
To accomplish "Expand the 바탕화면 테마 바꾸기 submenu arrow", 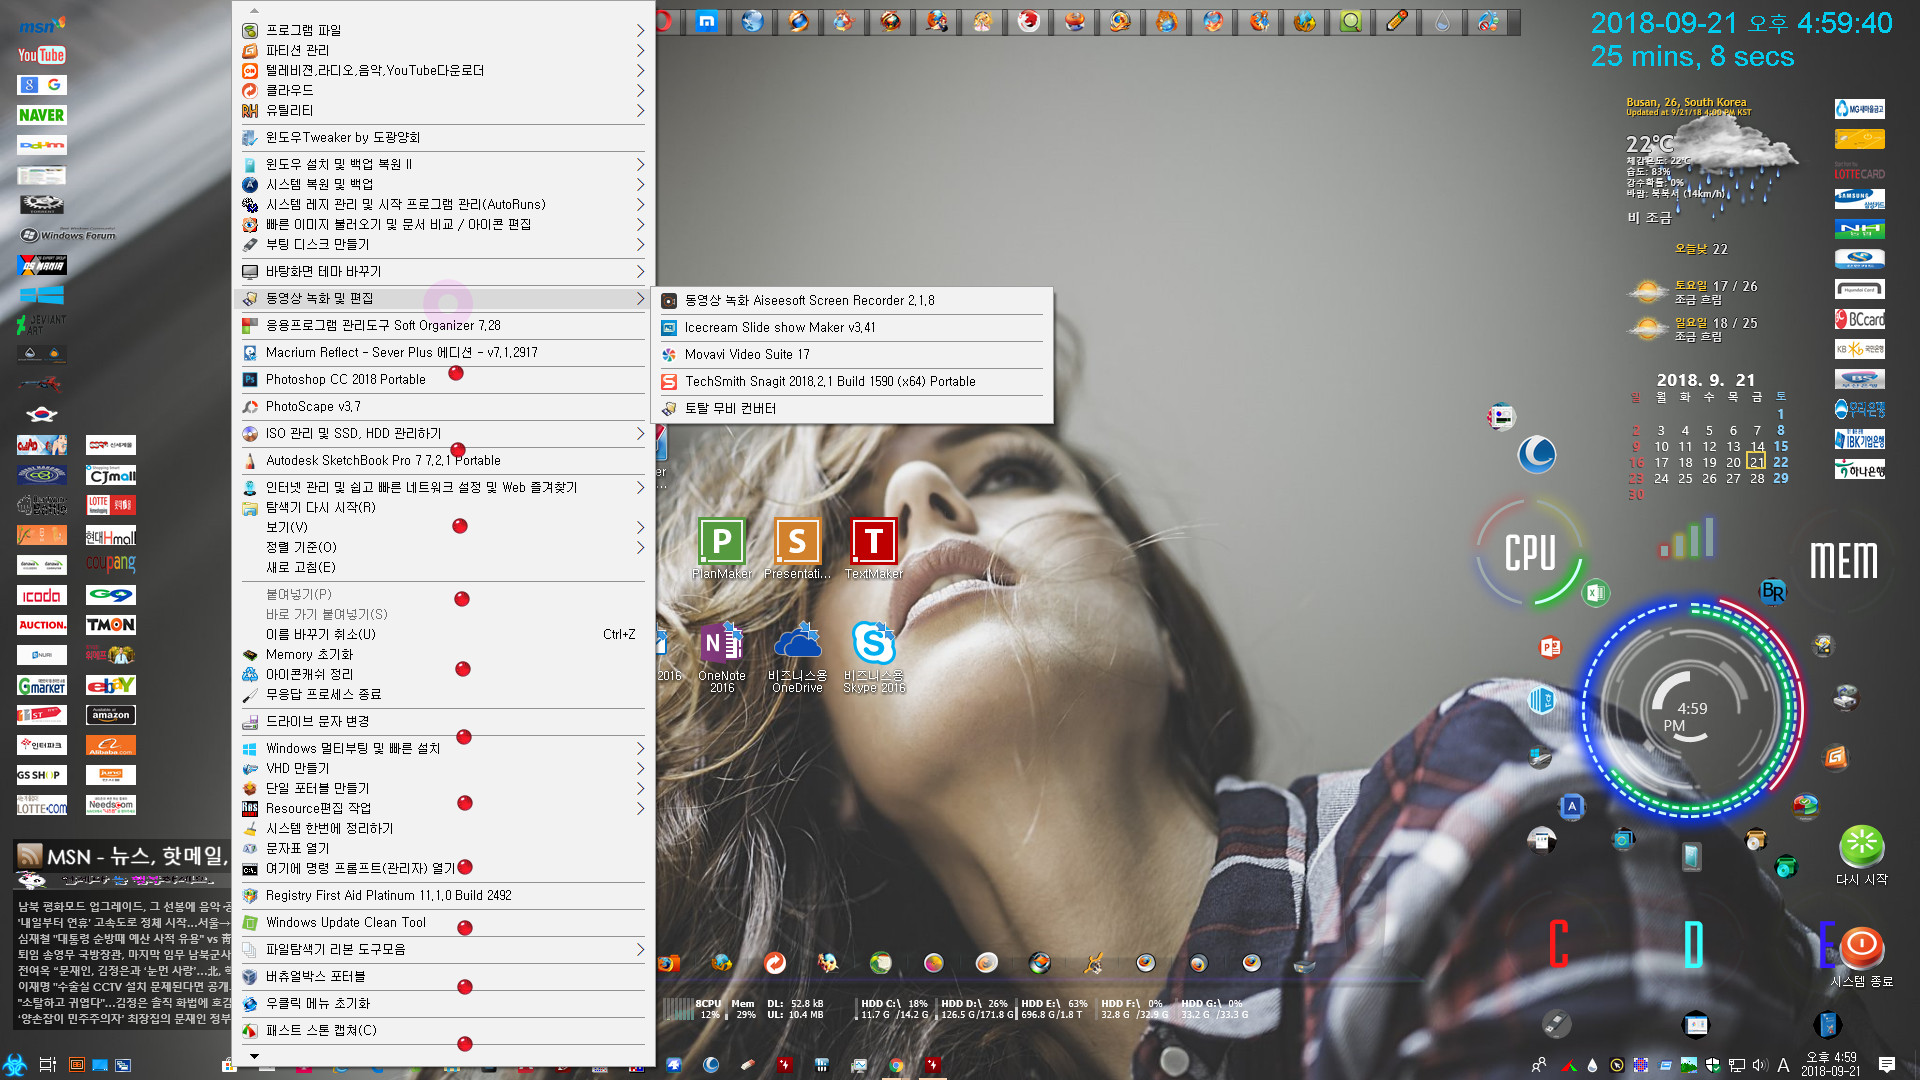I will tap(640, 271).
